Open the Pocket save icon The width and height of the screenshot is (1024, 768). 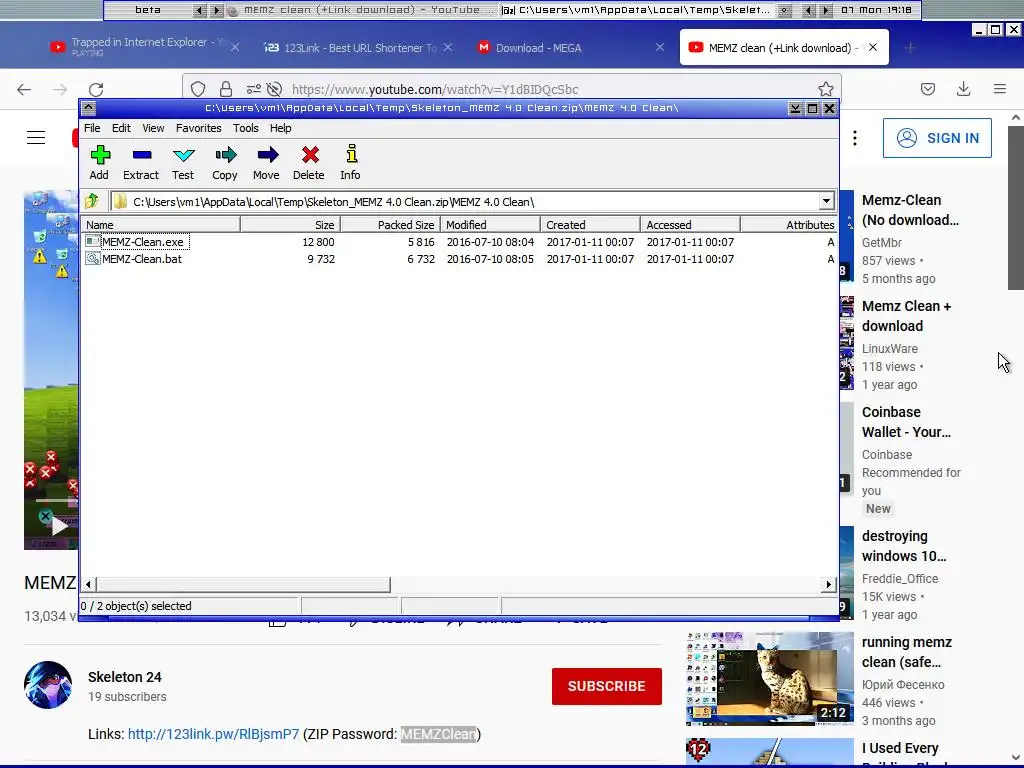[x=928, y=89]
